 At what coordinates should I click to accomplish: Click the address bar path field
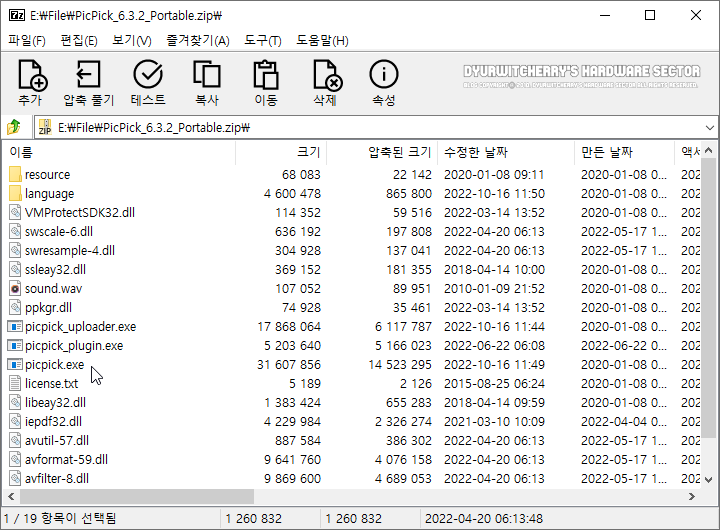coord(377,128)
